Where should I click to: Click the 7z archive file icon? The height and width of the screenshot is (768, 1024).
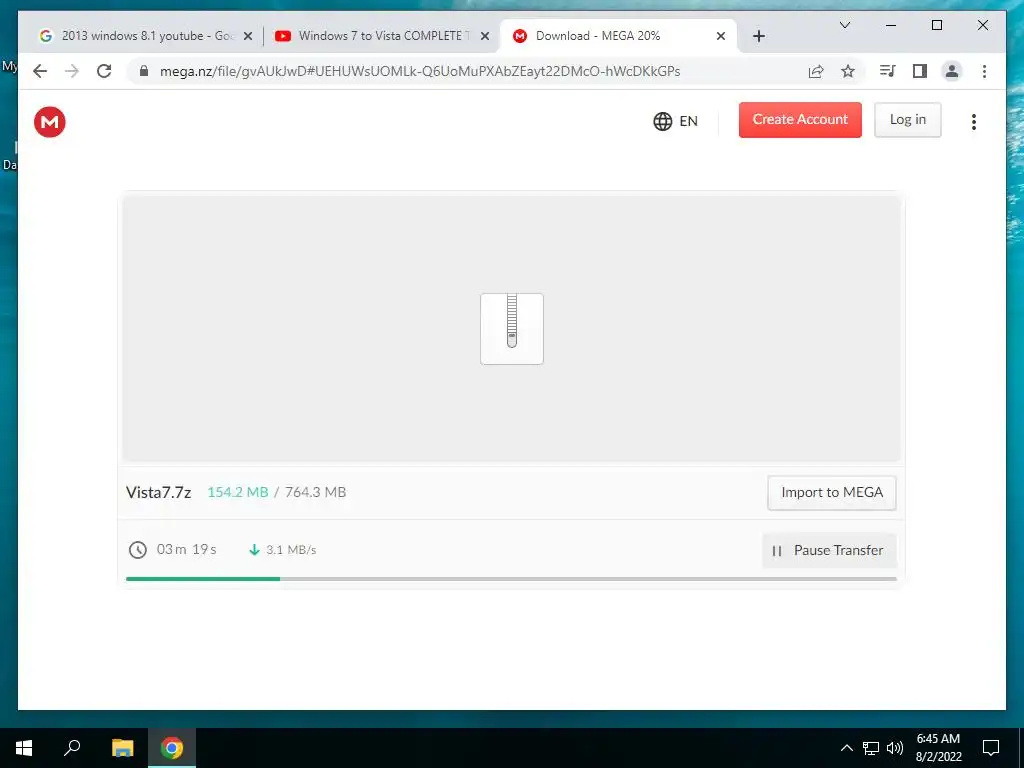click(x=512, y=329)
